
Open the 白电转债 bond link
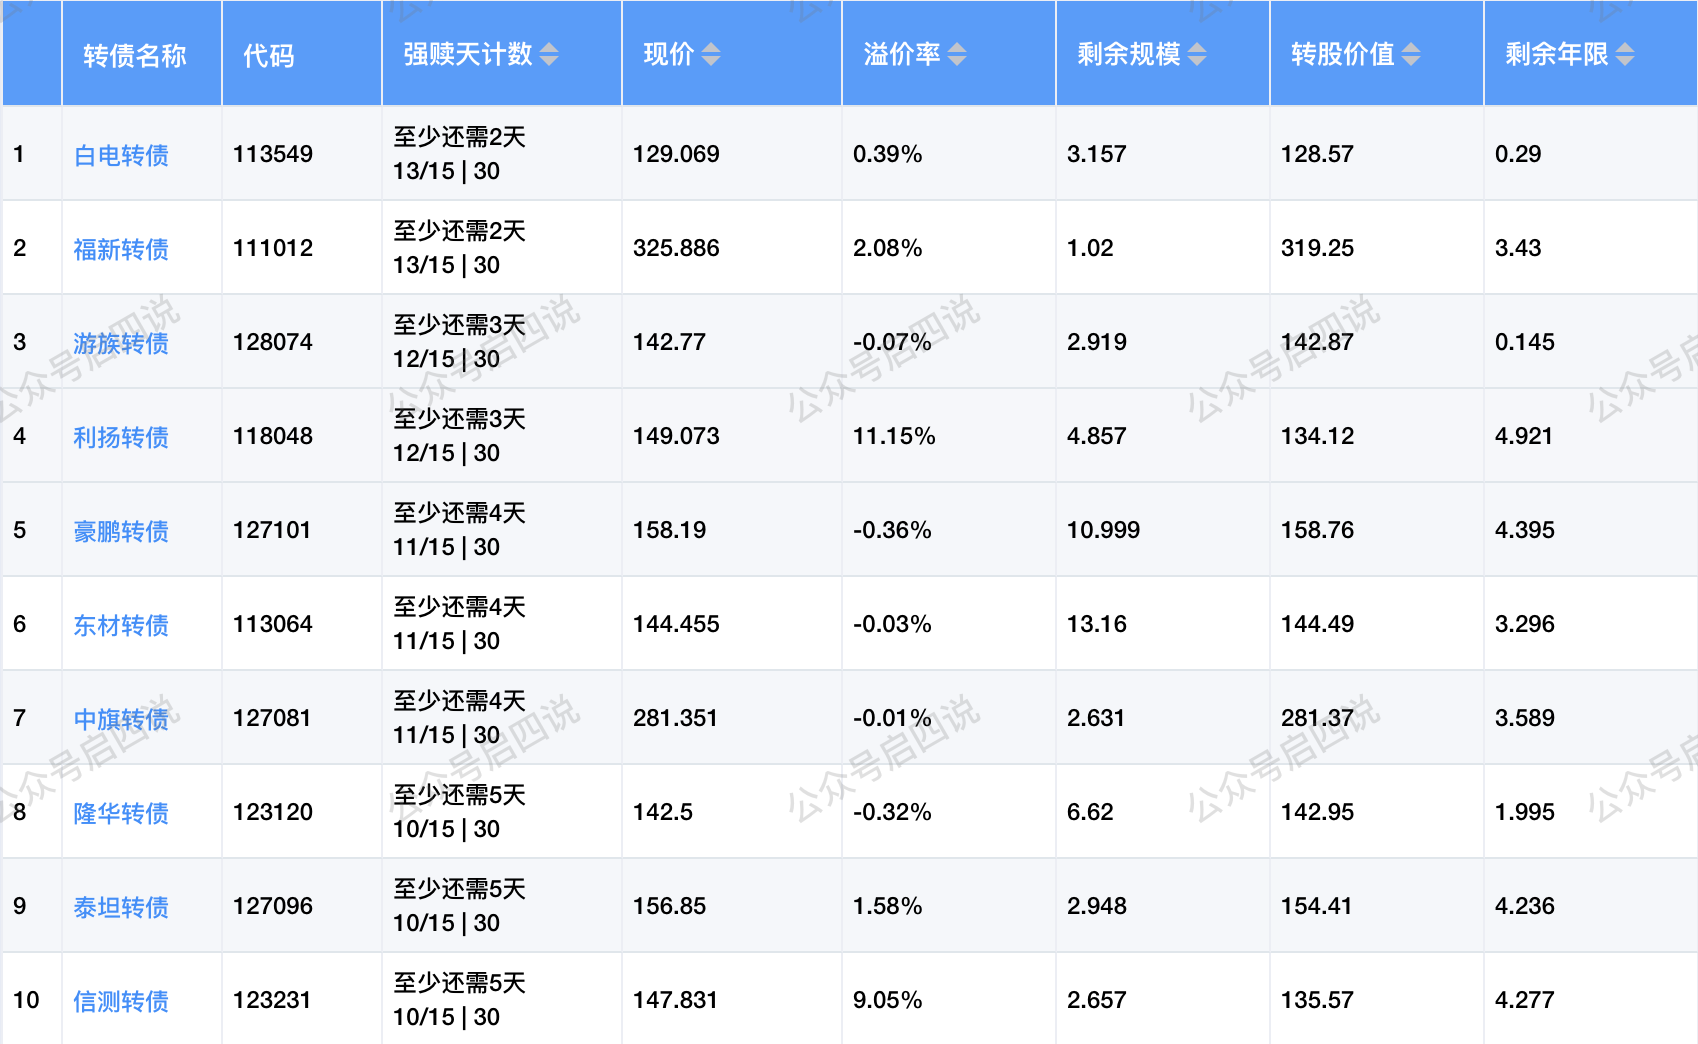(x=121, y=155)
